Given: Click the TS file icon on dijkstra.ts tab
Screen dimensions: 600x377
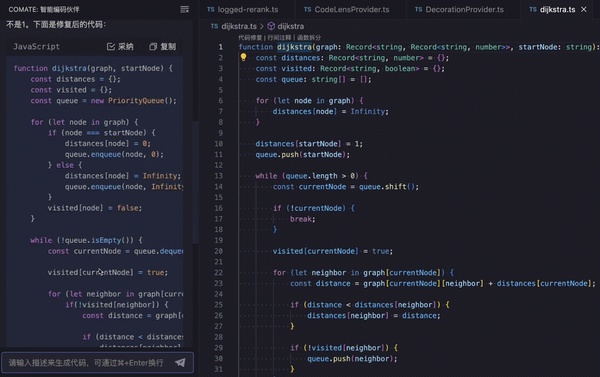Looking at the screenshot, I should pyautogui.click(x=533, y=10).
